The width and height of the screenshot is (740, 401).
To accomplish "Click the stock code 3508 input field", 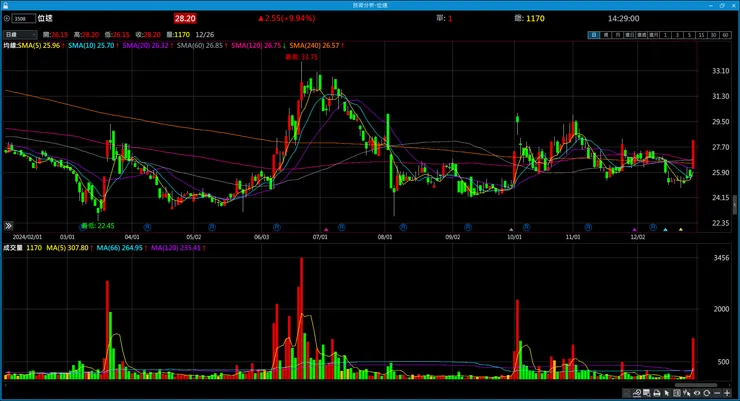I will coord(24,18).
